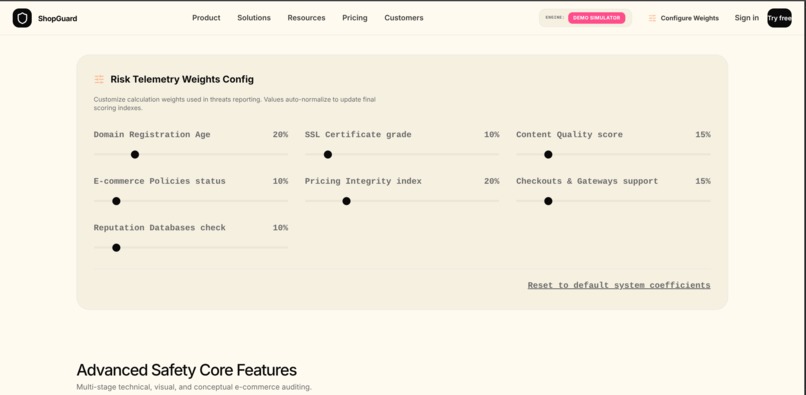Click the Risk Telemetry Weights Config heading
This screenshot has height=395, width=806.
click(182, 79)
